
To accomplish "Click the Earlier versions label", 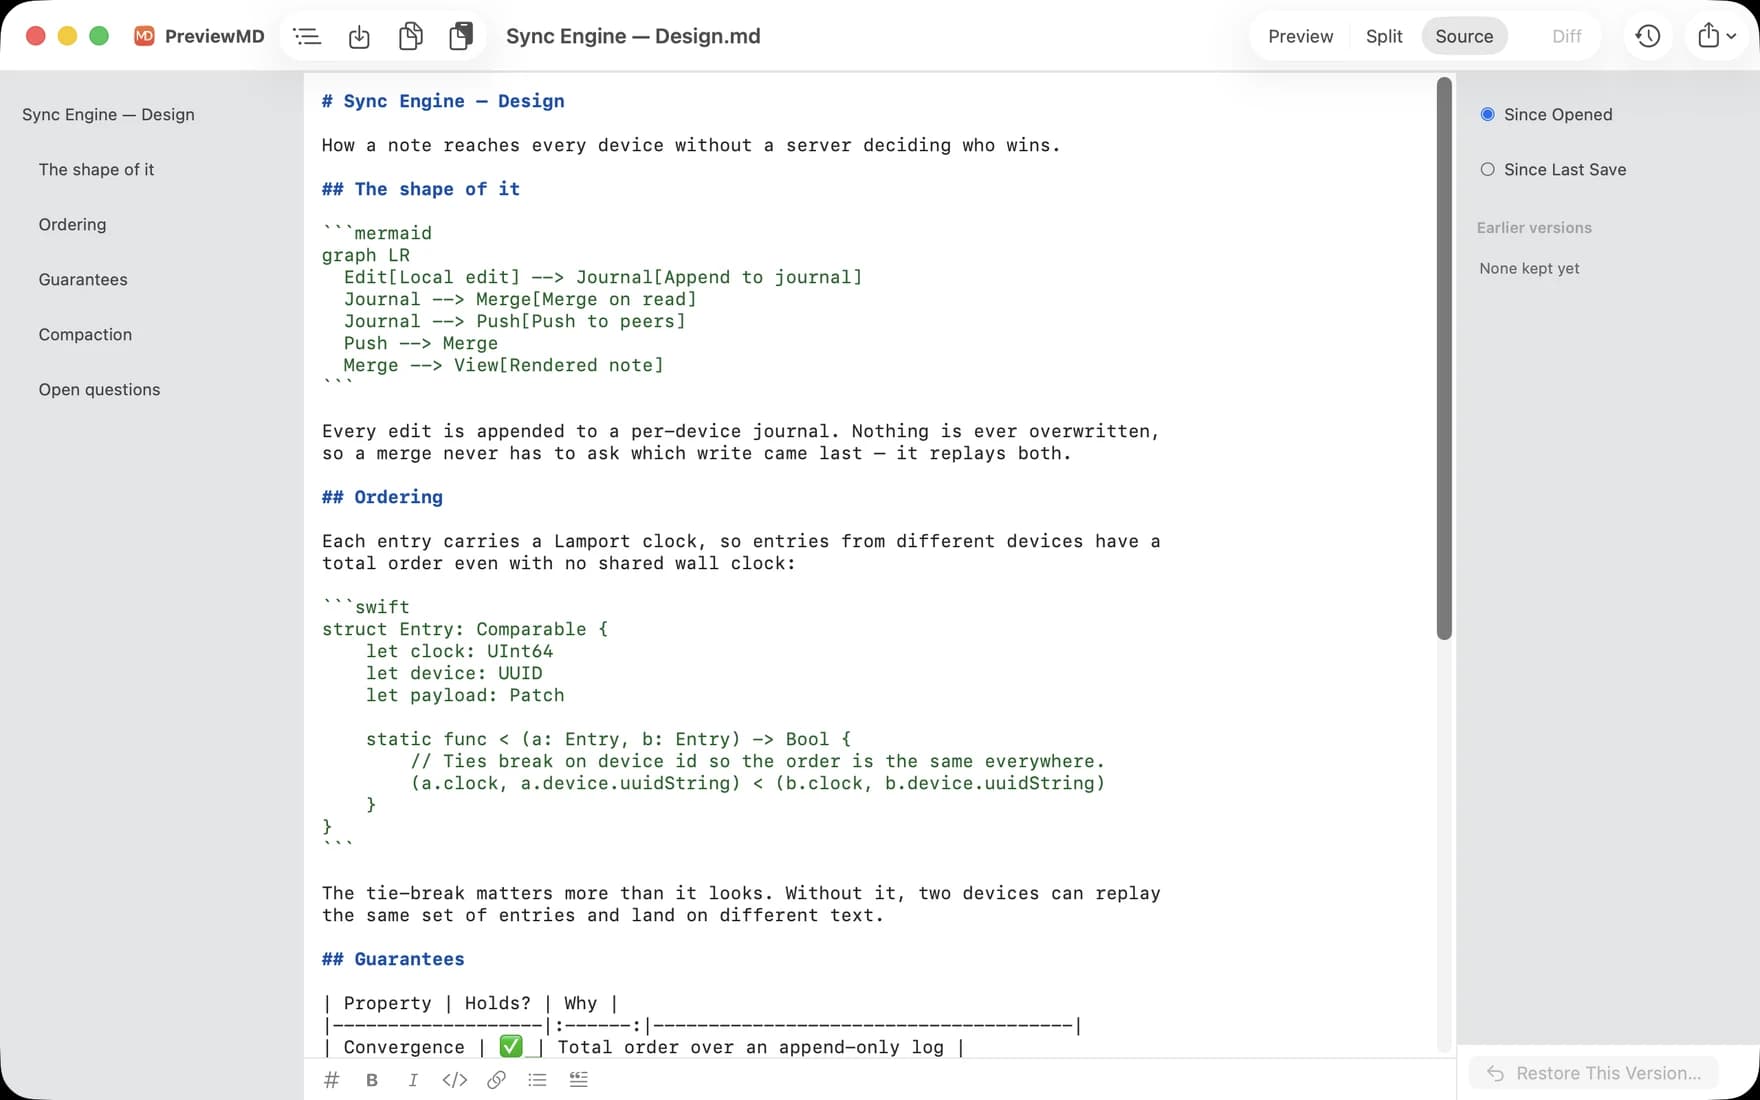I will click(1534, 228).
